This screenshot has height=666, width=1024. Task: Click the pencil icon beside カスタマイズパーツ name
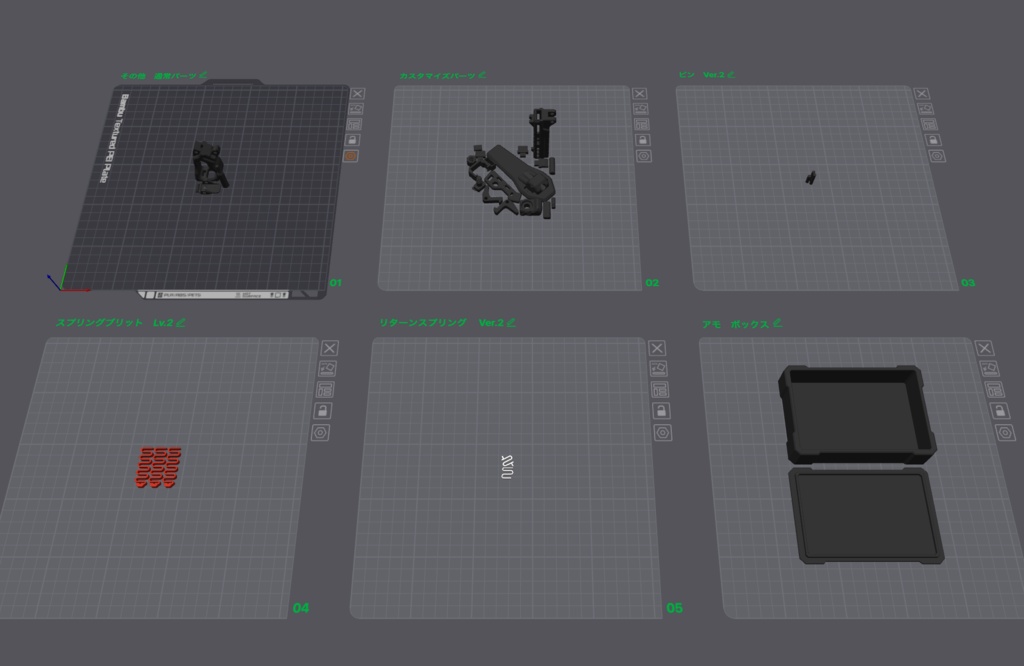pos(482,75)
